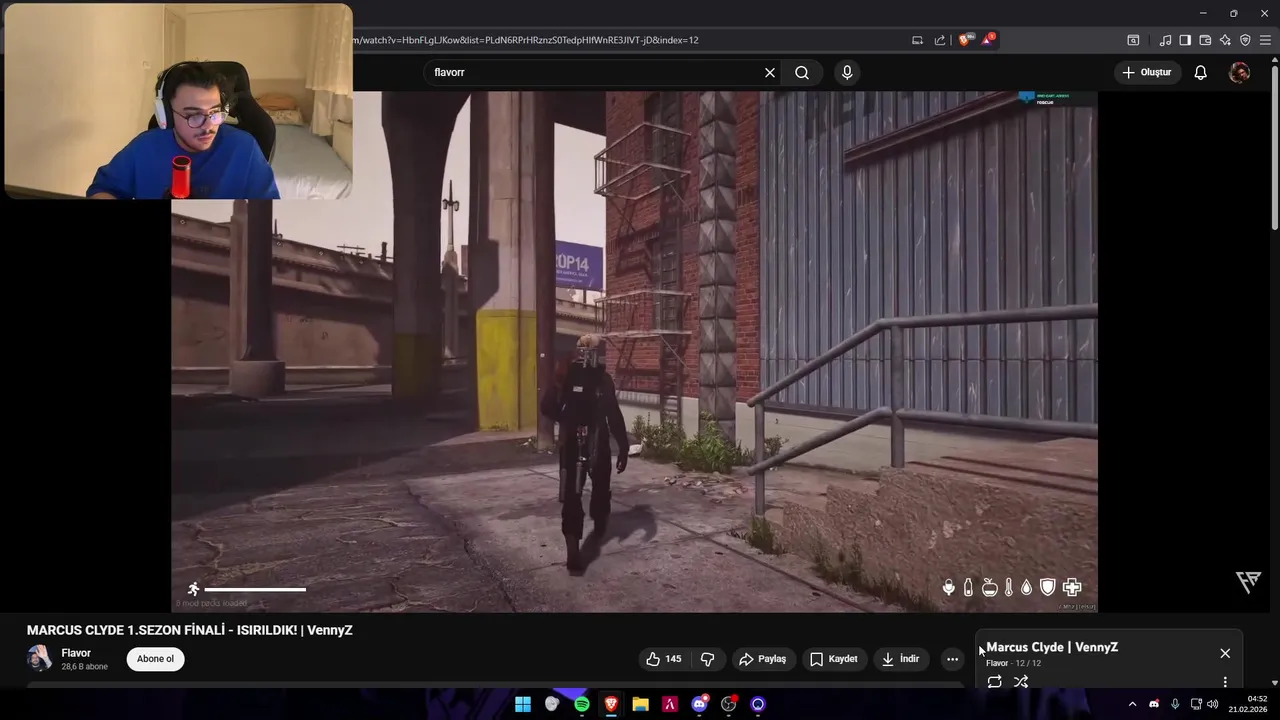The height and width of the screenshot is (720, 1280).
Task: Open the browser music note media control
Action: click(x=1165, y=40)
